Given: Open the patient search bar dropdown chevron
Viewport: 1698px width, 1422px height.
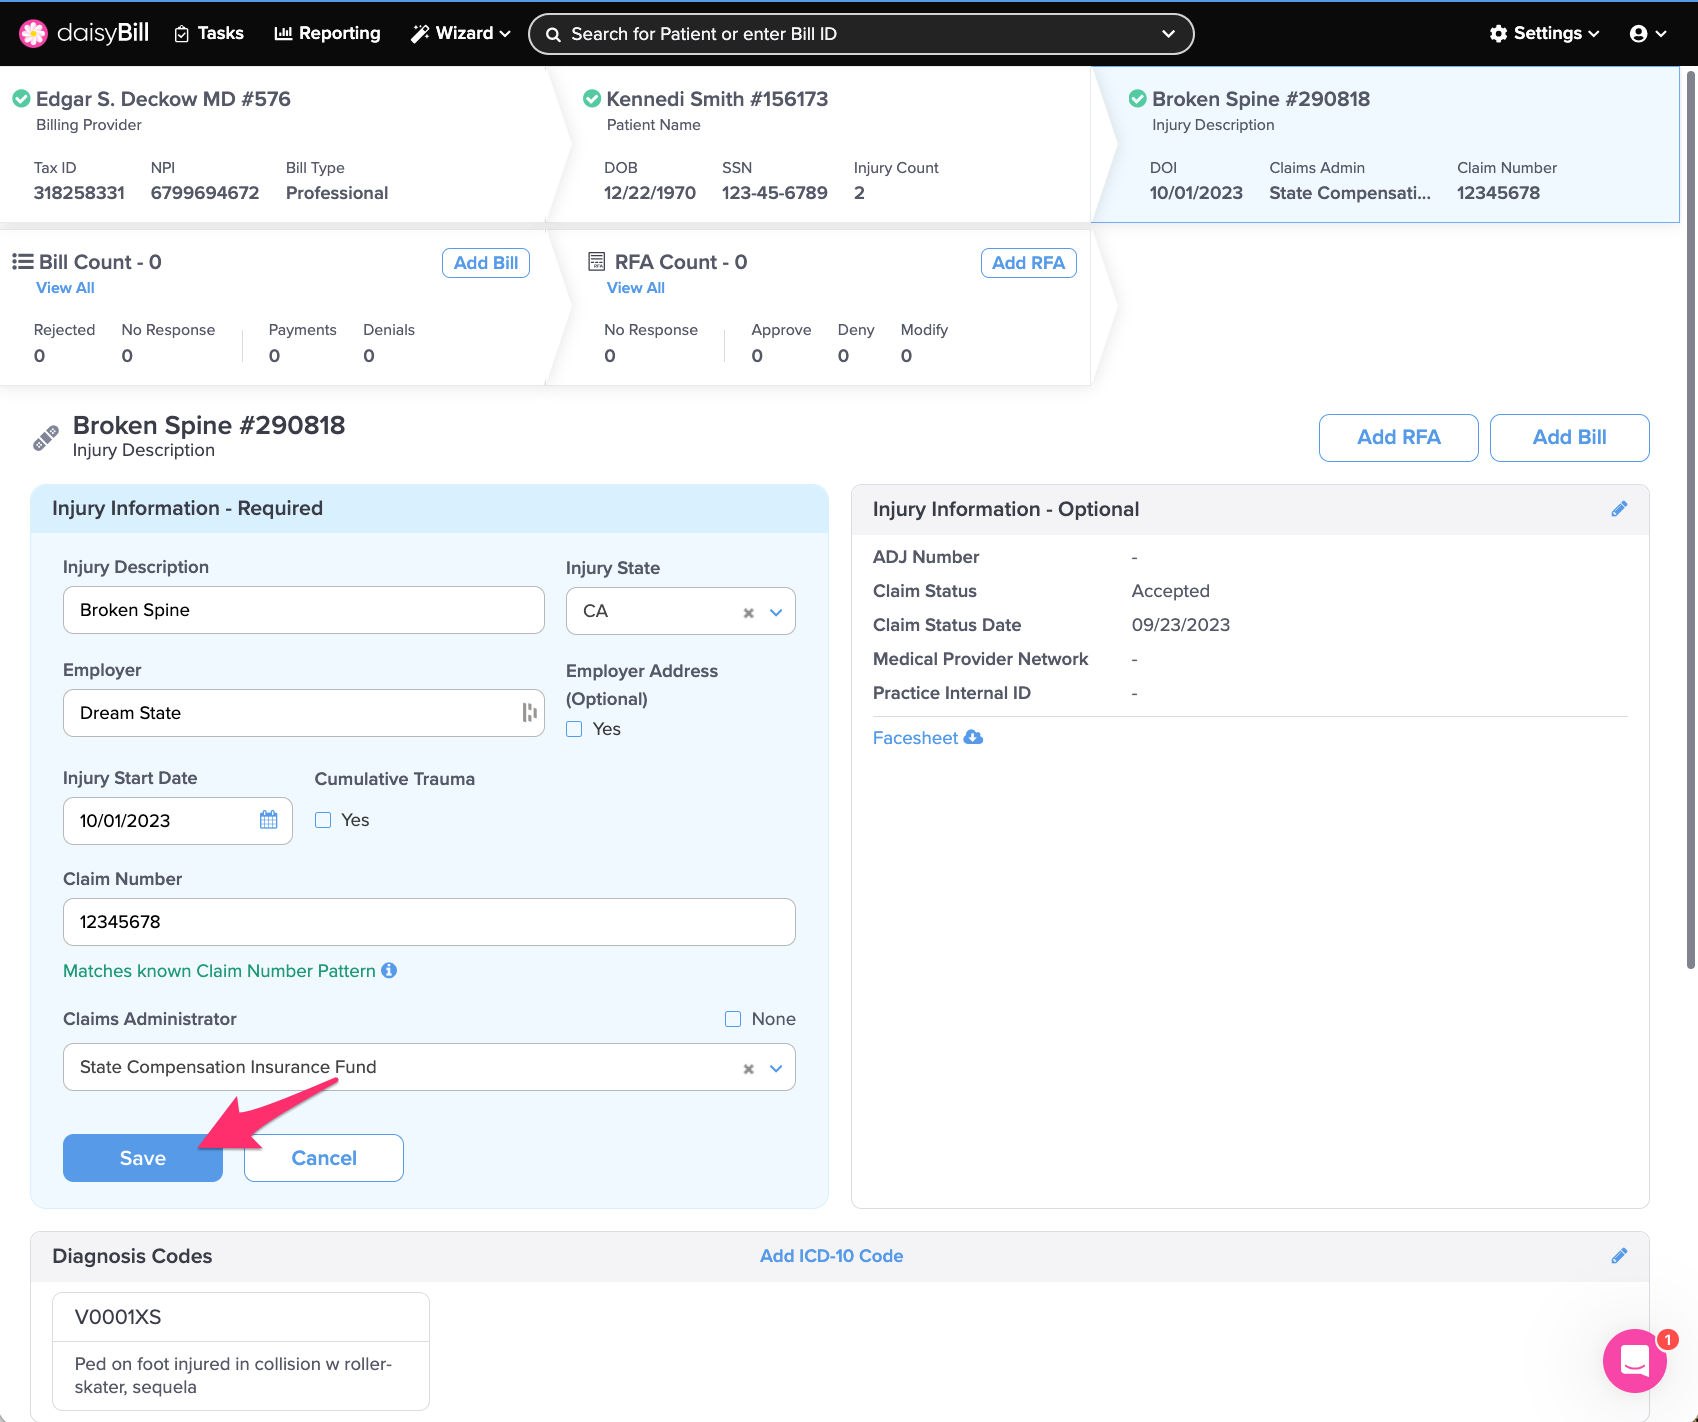Looking at the screenshot, I should (x=1167, y=34).
